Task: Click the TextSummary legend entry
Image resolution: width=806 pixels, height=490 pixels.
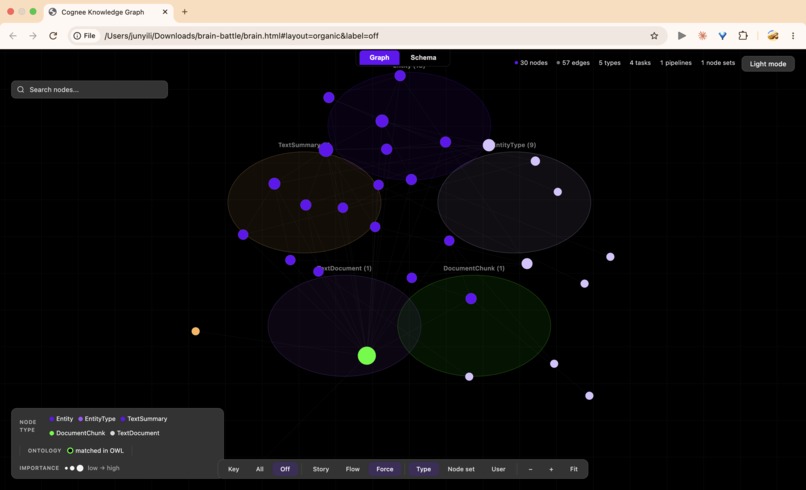Action: click(x=143, y=419)
